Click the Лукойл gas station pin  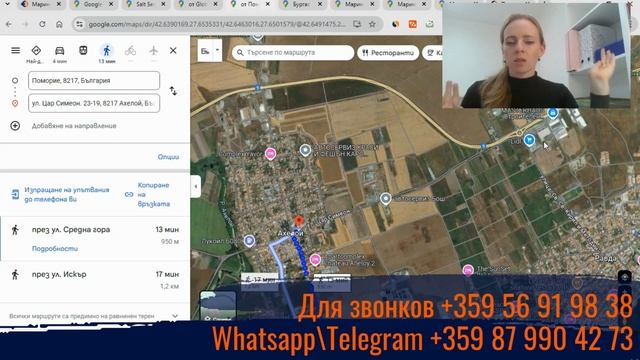pos(249,241)
